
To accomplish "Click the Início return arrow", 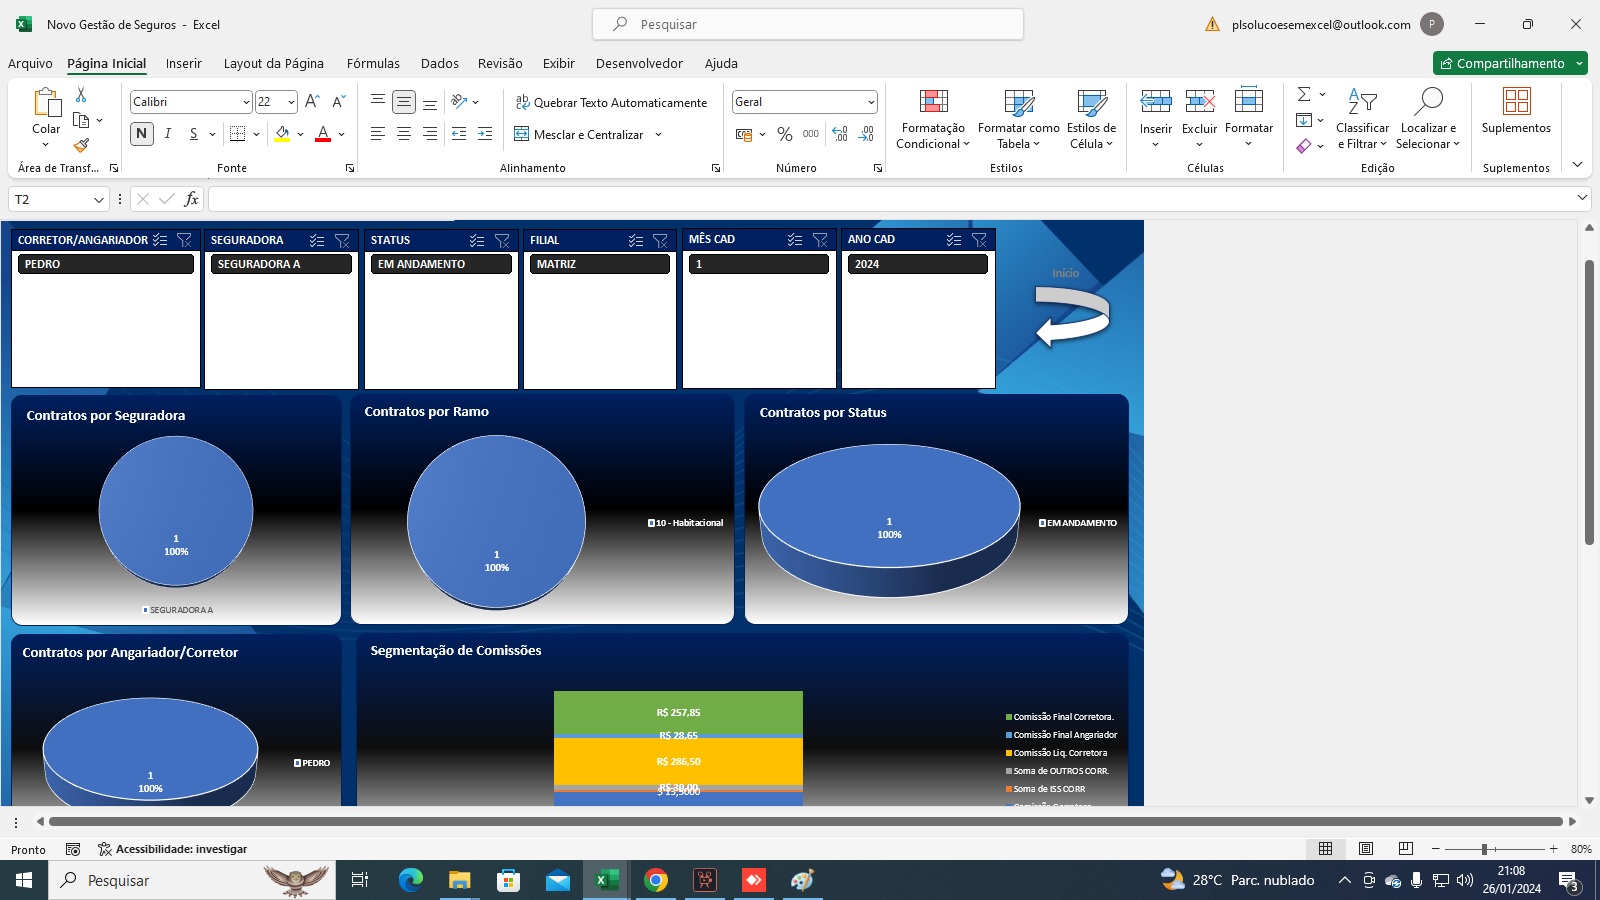I will click(1072, 316).
